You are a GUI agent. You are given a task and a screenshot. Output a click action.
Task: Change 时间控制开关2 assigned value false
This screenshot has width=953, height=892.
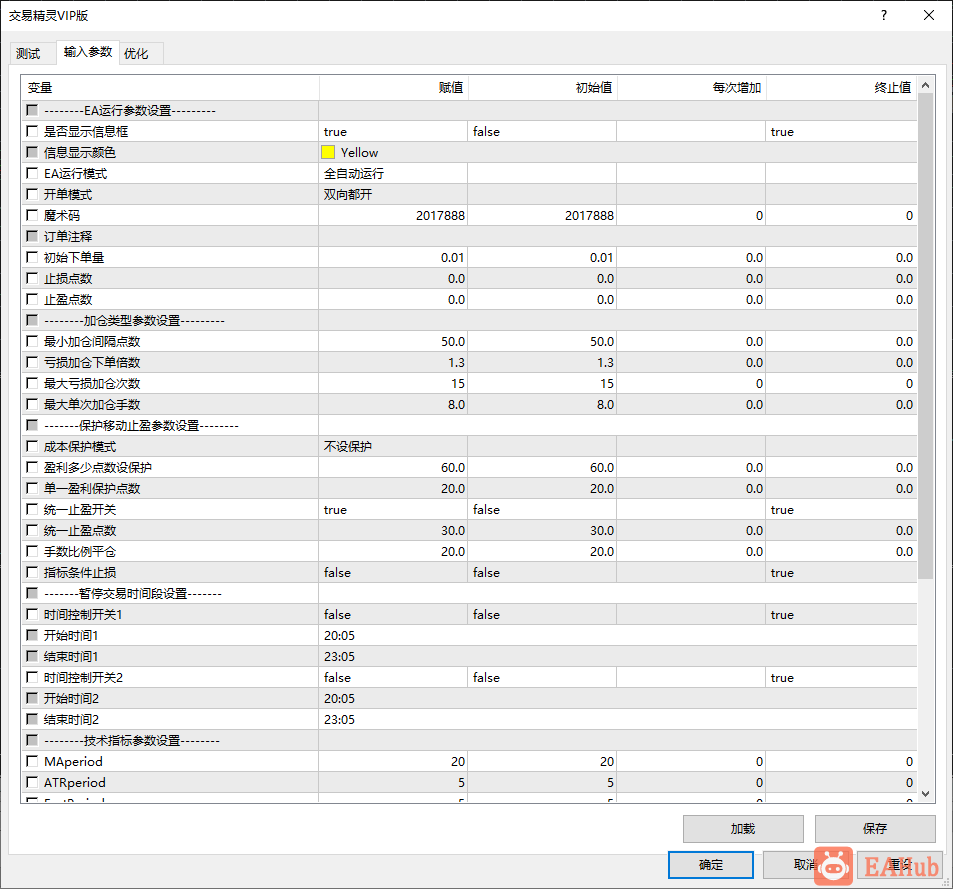(x=393, y=678)
